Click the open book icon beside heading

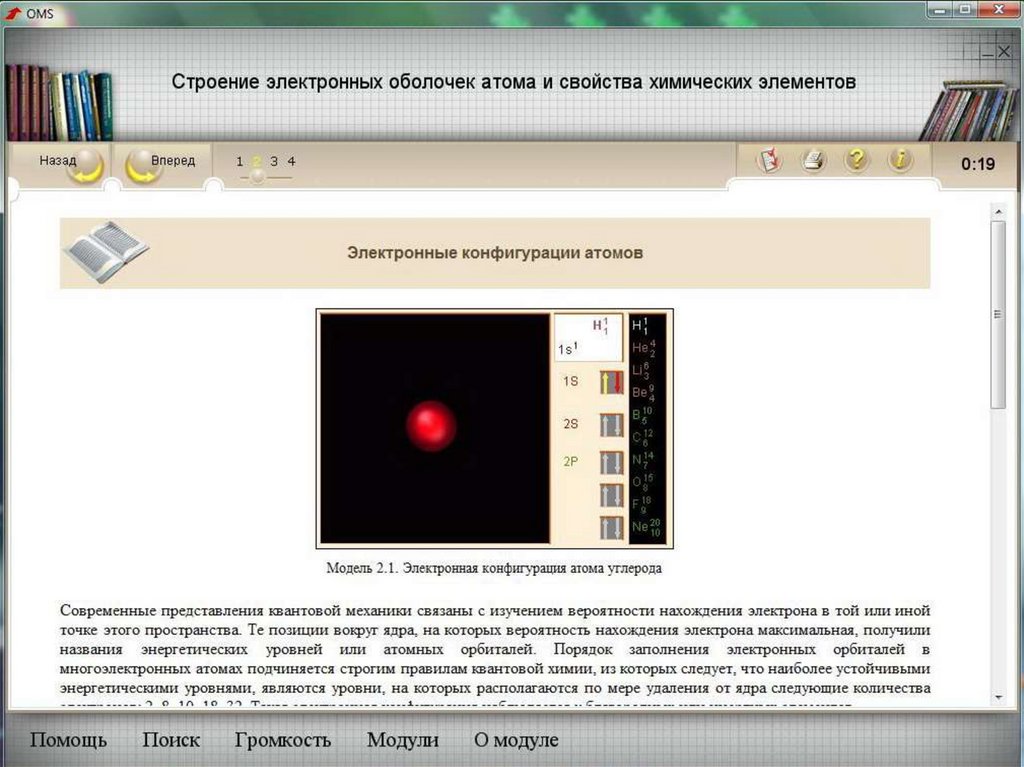click(x=104, y=251)
